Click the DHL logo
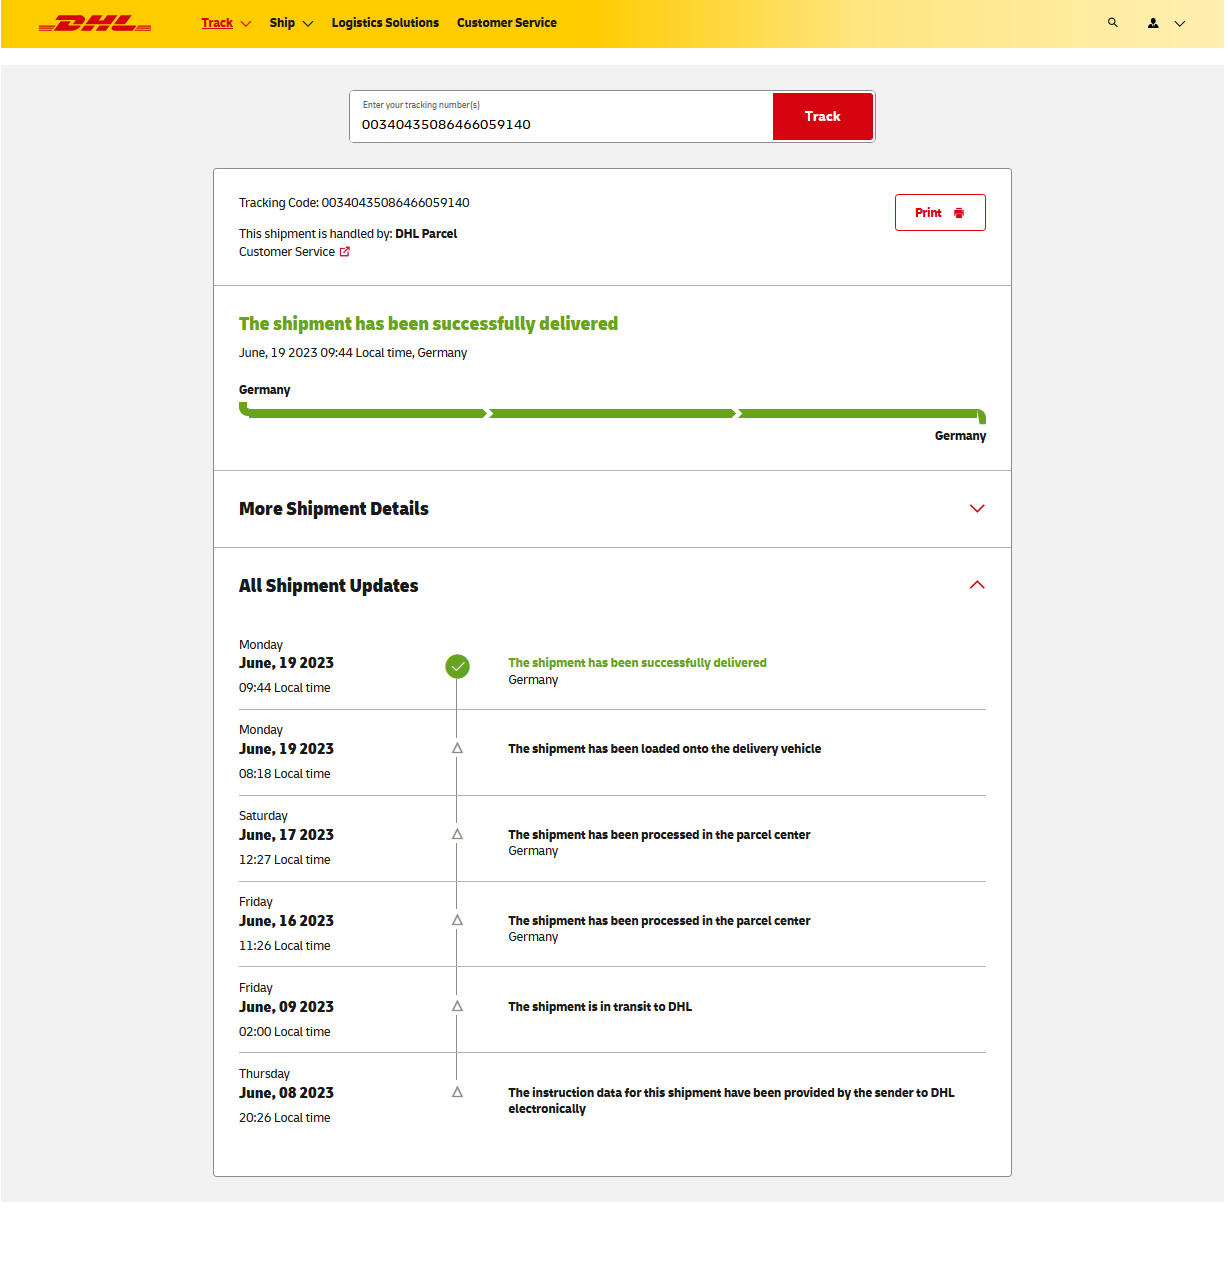 coord(95,23)
